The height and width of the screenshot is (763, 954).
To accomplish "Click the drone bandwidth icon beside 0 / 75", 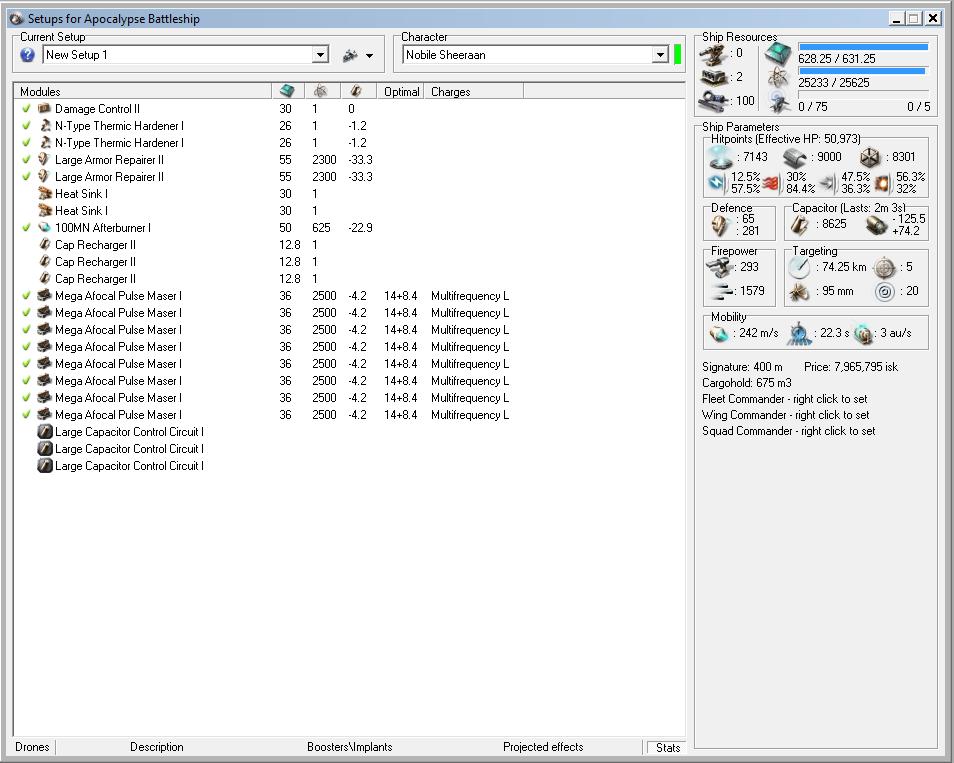I will pos(778,102).
